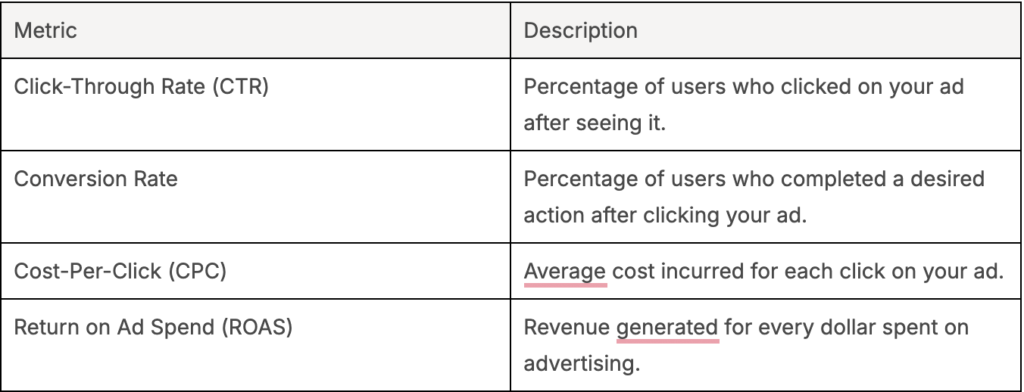The width and height of the screenshot is (1024, 392).
Task: Click the underlined word generated
Action: pos(667,328)
